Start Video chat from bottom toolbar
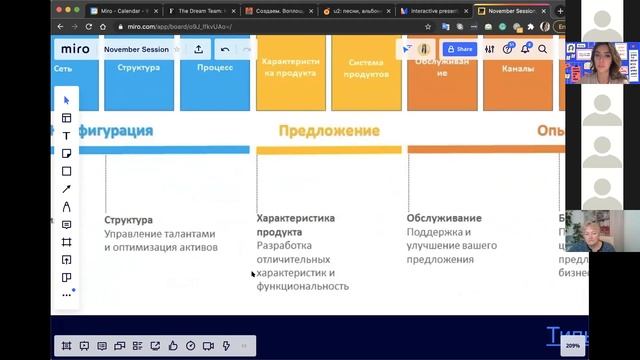640x360 pixels. 208,346
